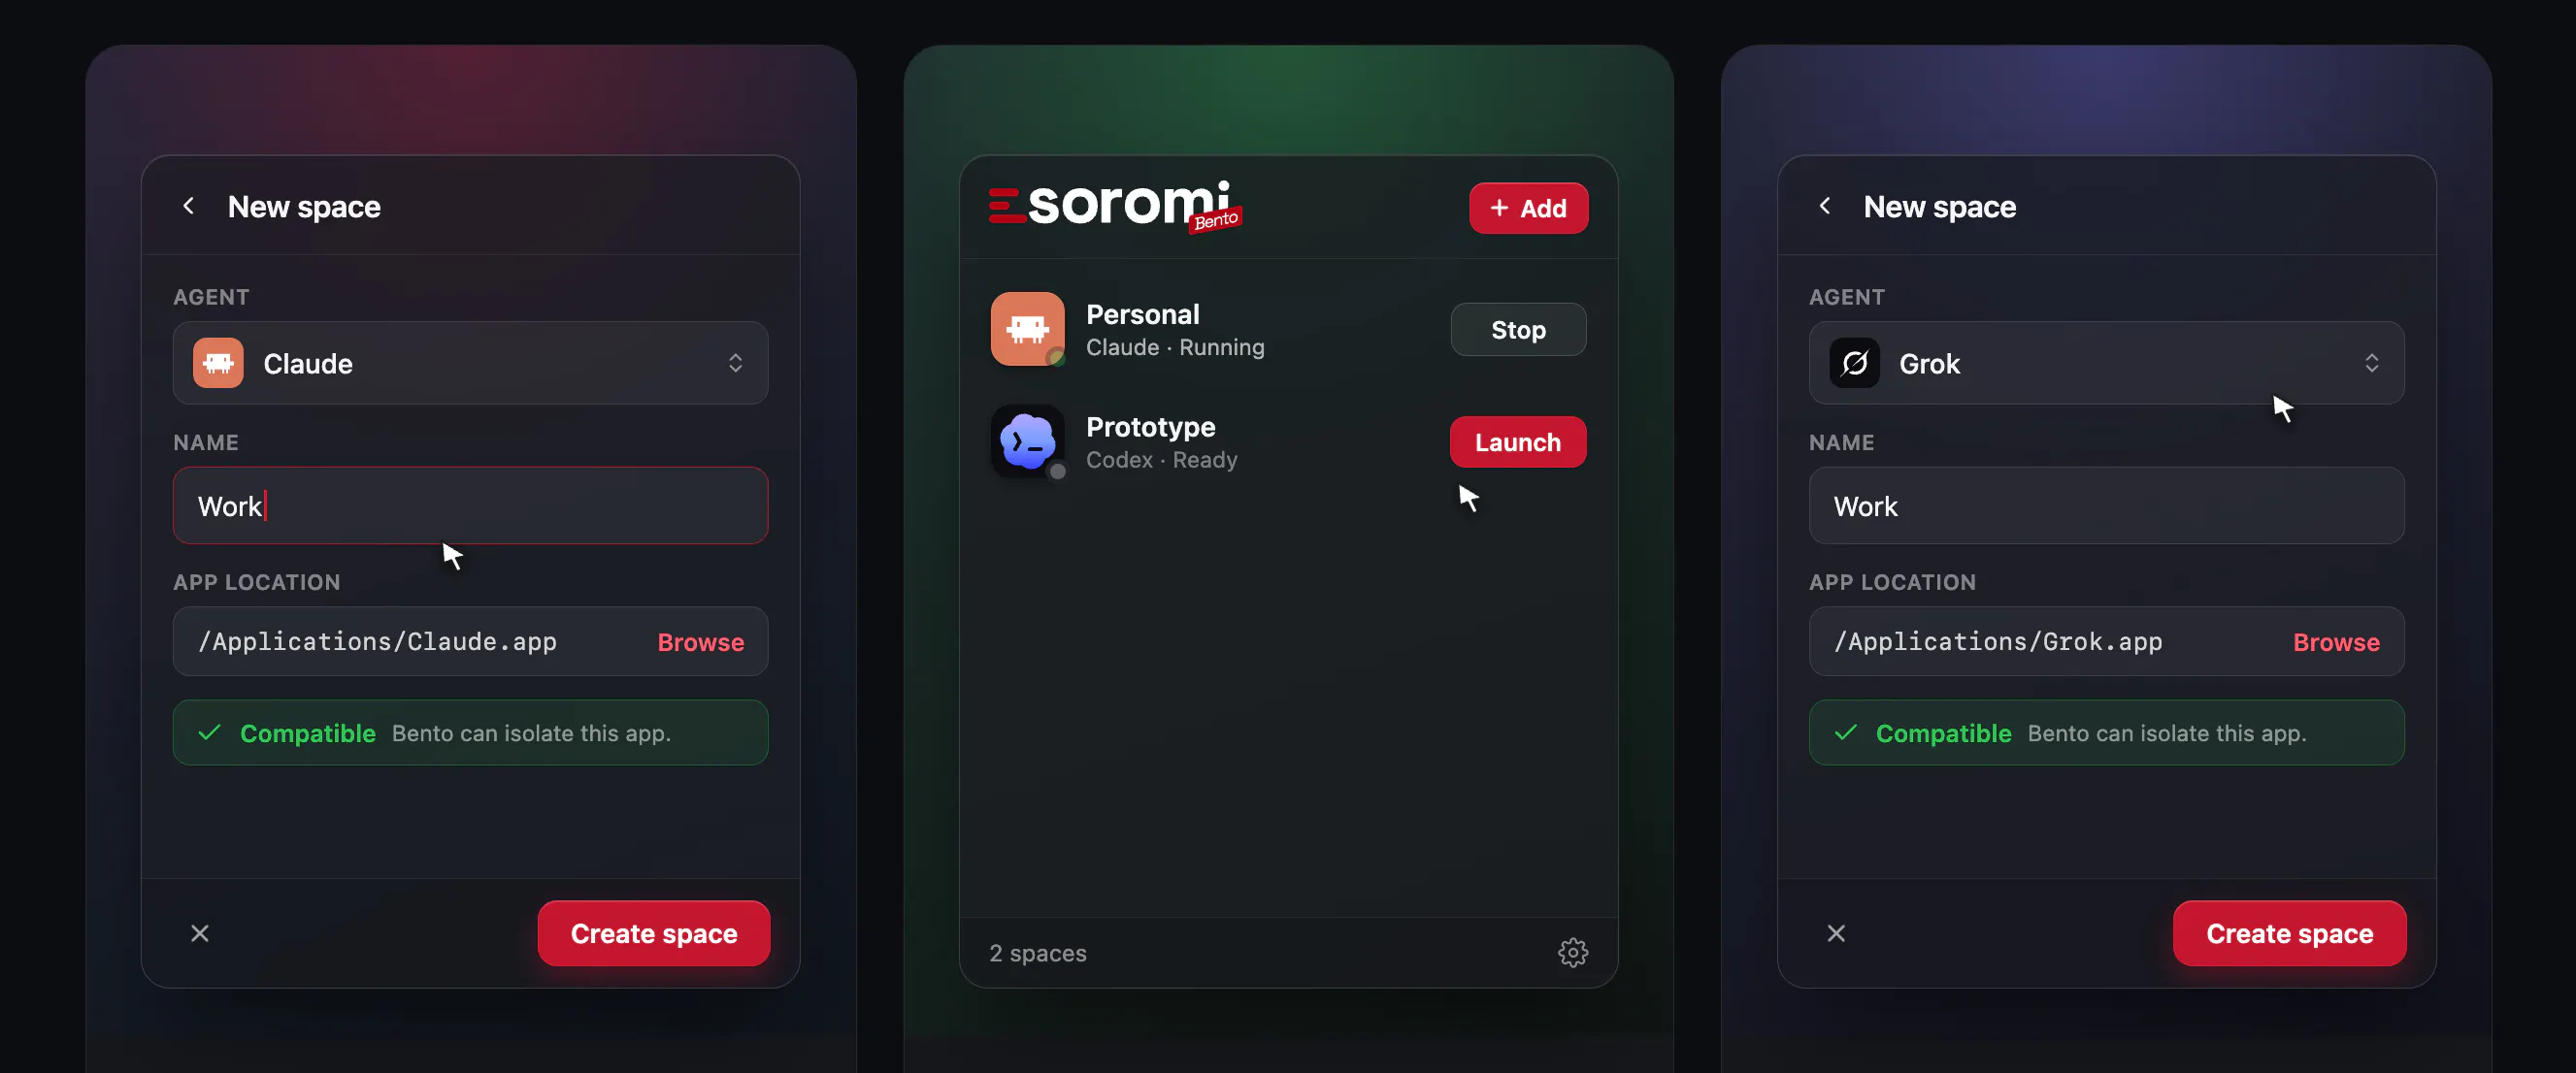Click 'Compatible' label in Grok panel
Viewport: 2576px width, 1073px height.
coord(1943,733)
